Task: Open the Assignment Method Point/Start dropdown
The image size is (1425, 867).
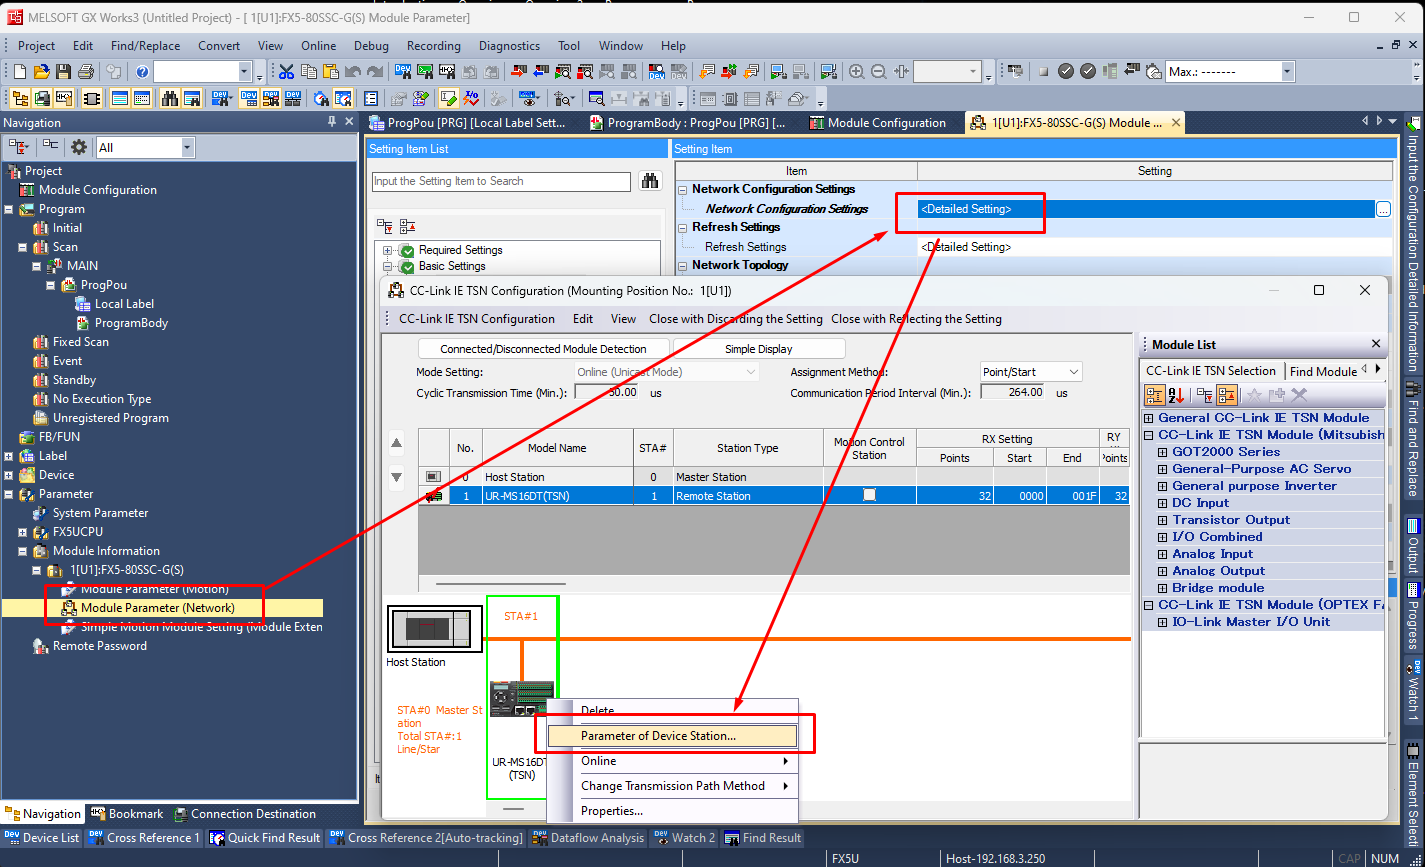Action: click(1031, 372)
